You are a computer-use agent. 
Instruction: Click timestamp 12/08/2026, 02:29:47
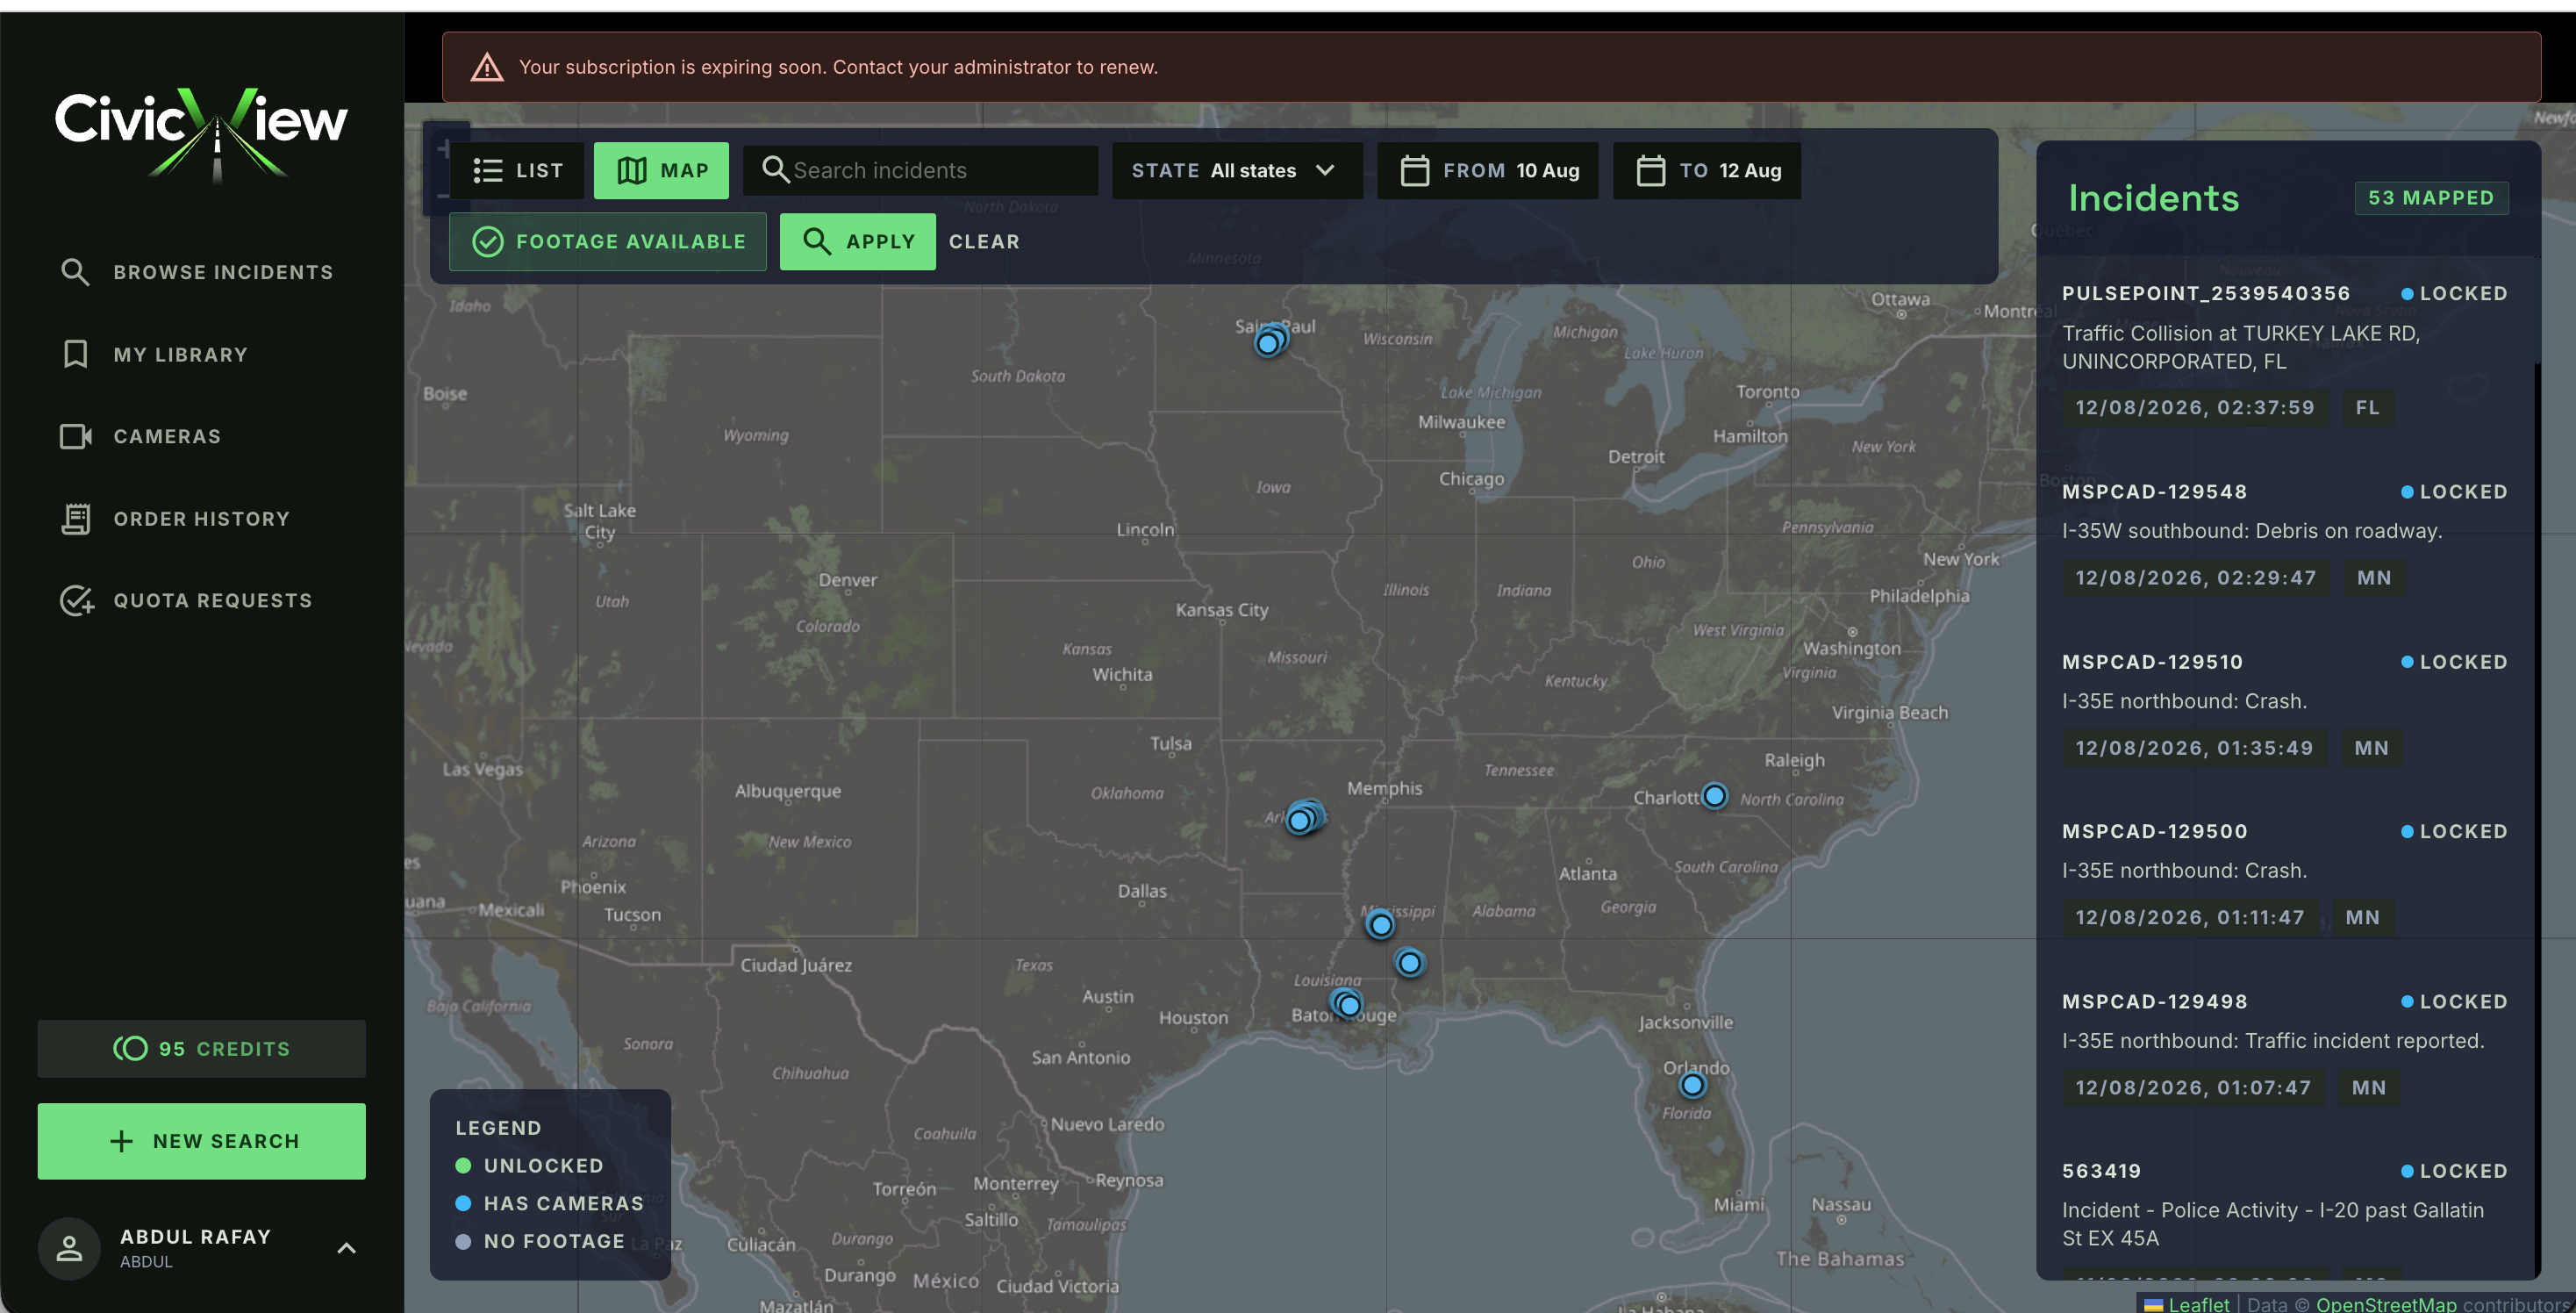click(2195, 578)
